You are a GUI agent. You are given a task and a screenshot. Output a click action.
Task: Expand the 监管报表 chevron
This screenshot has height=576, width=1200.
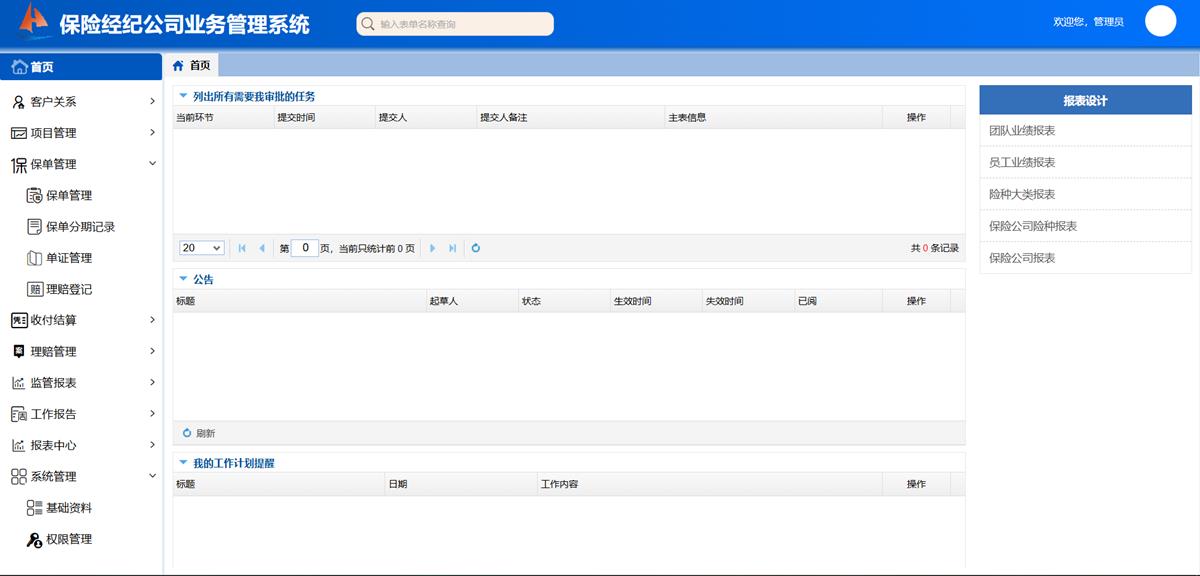point(152,383)
